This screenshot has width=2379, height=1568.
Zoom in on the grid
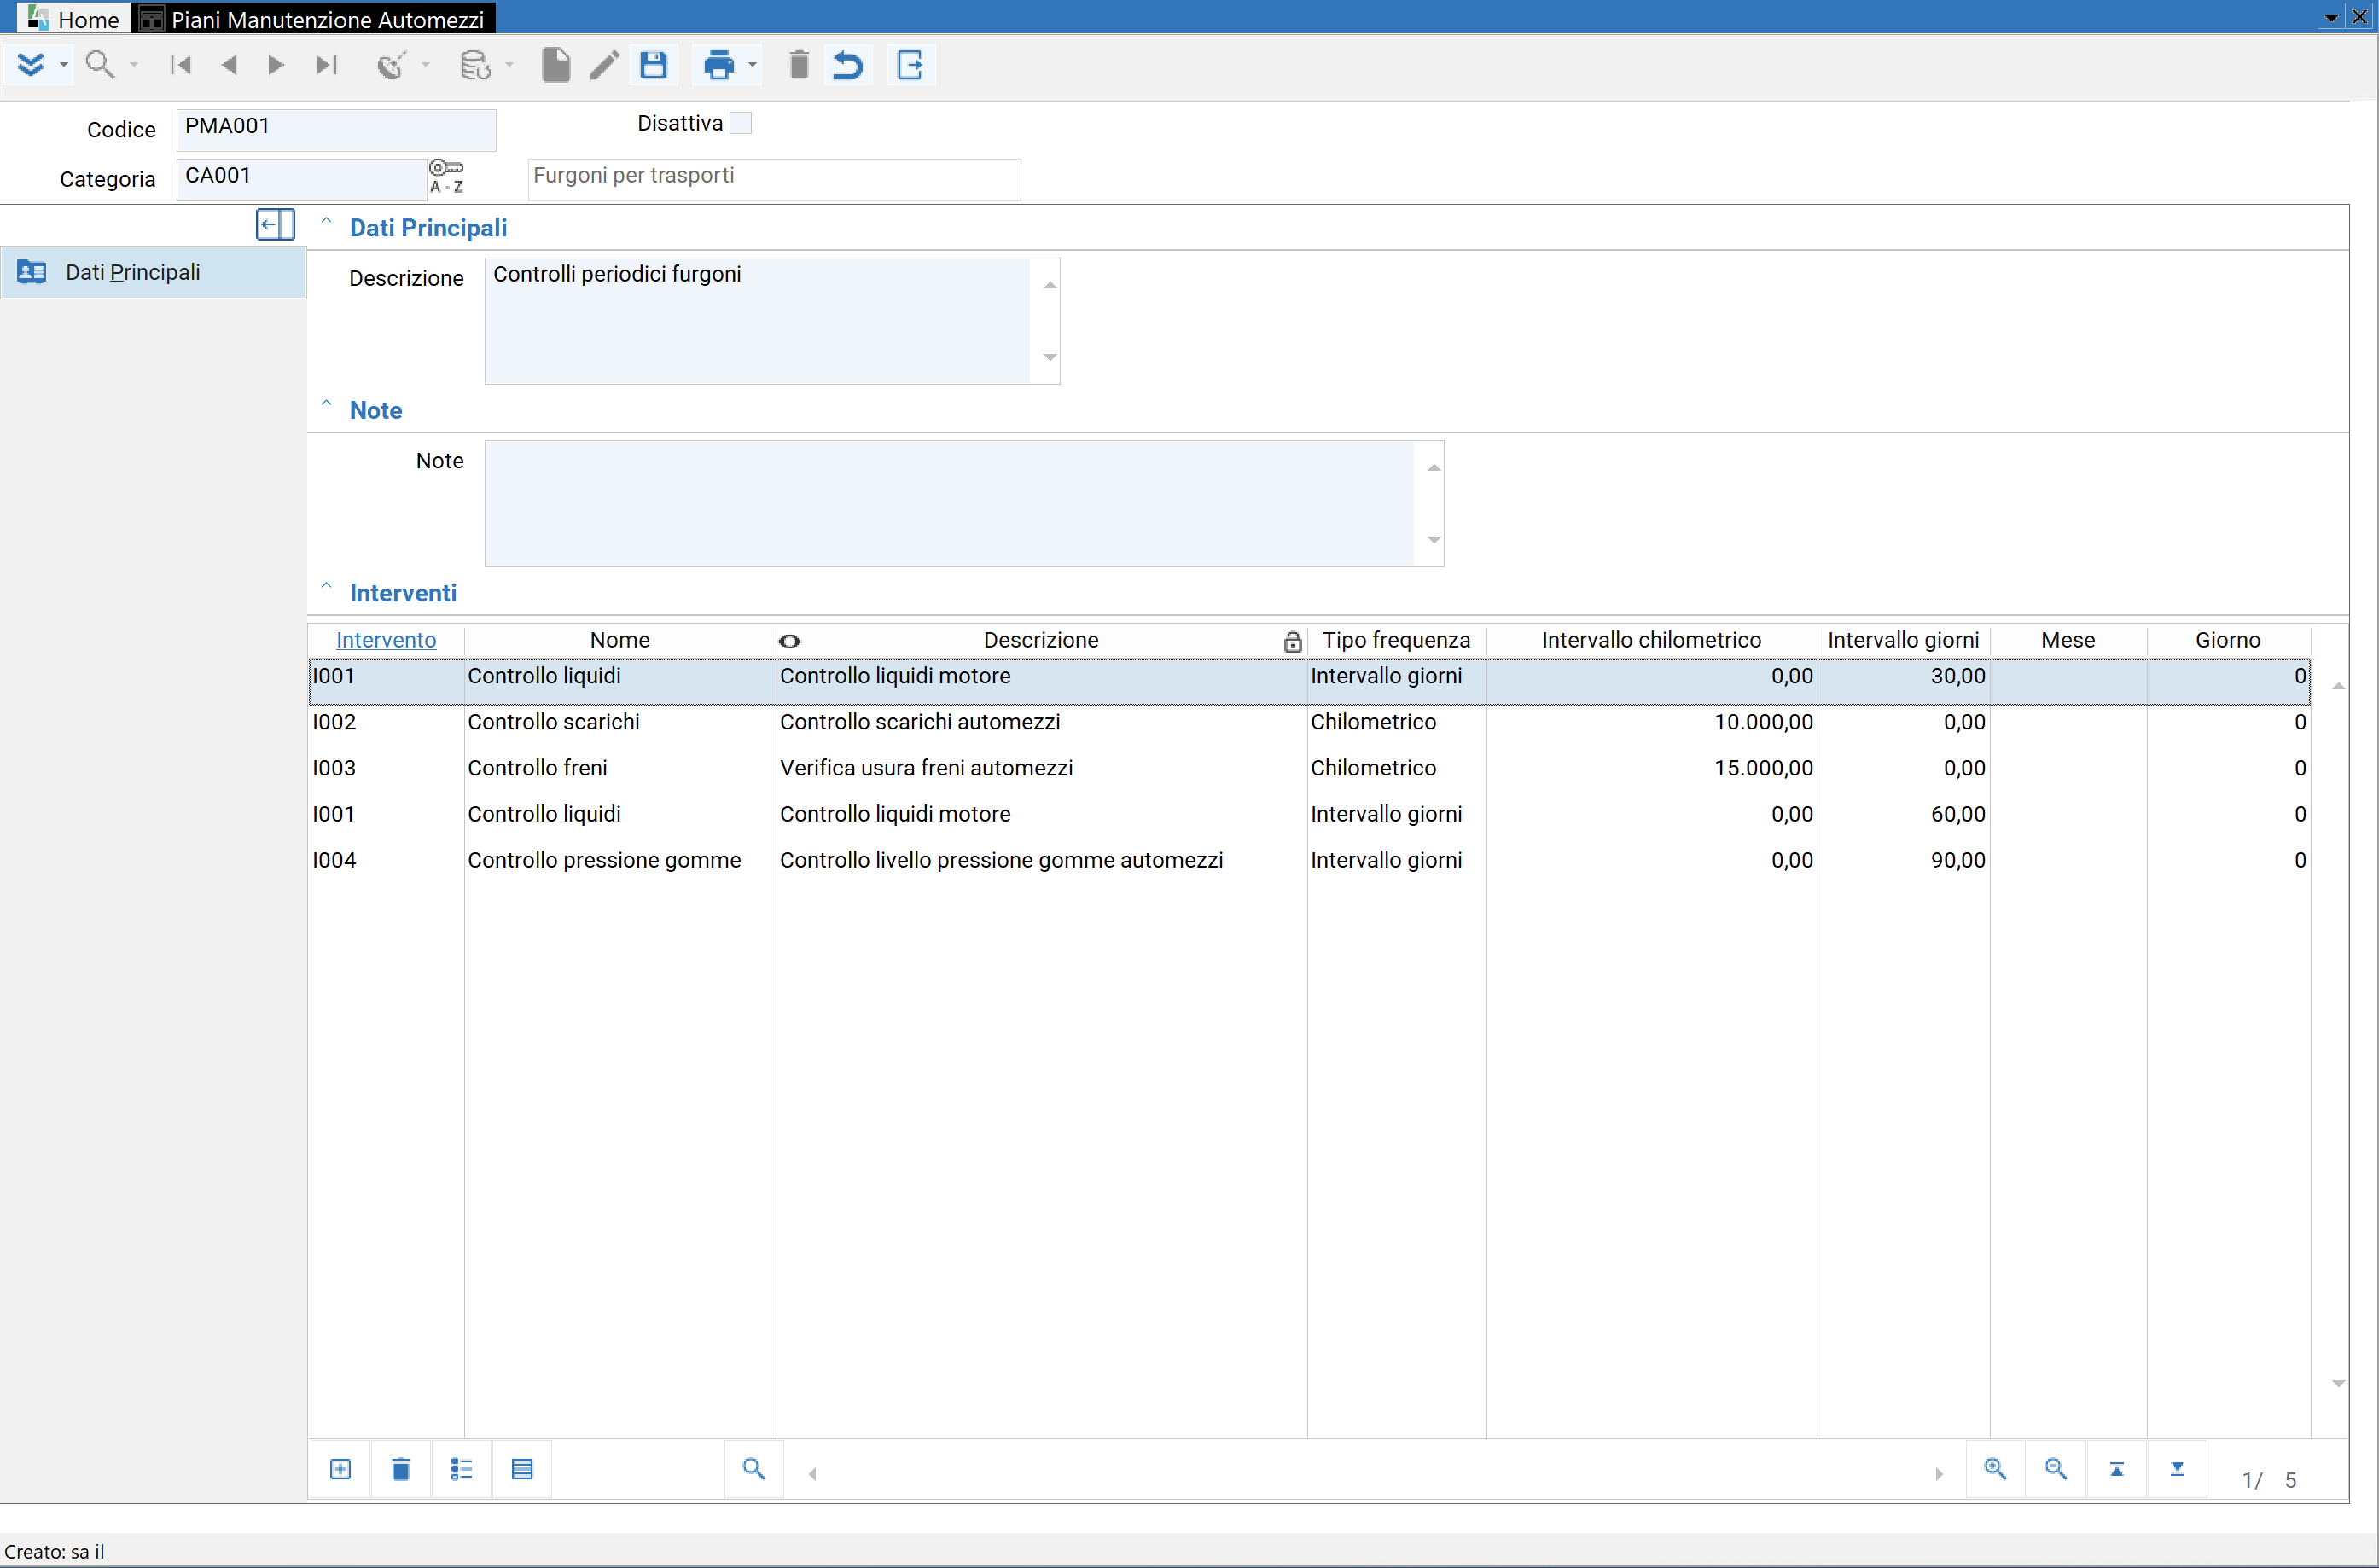click(1996, 1469)
